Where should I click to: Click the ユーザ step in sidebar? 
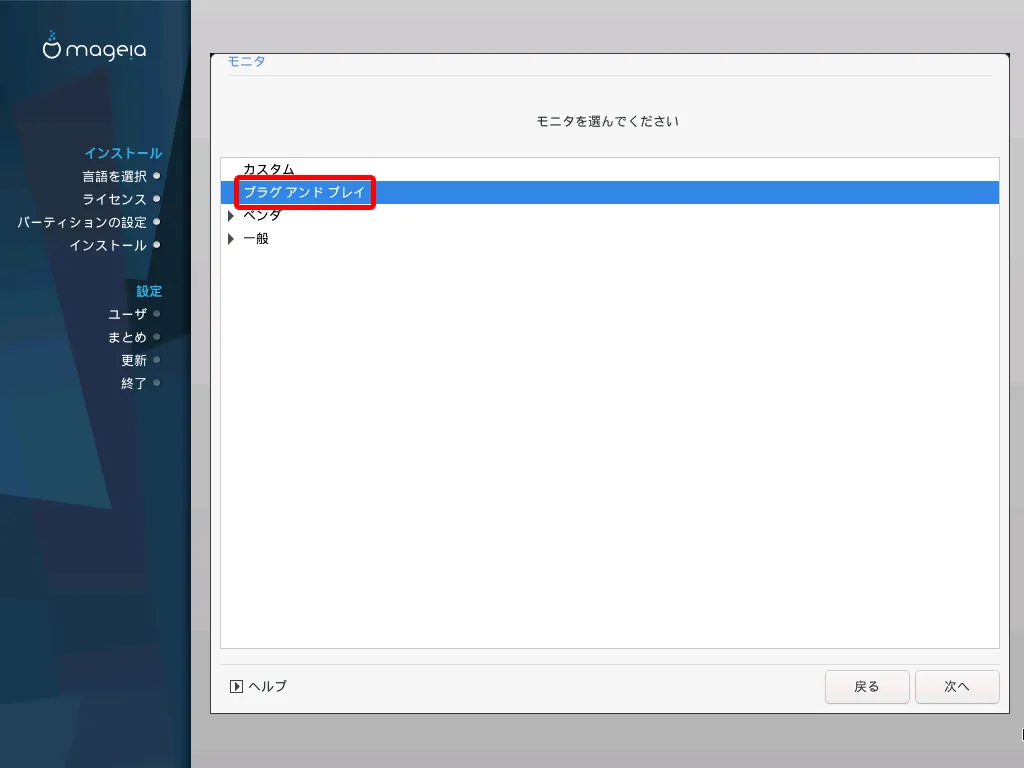[127, 314]
